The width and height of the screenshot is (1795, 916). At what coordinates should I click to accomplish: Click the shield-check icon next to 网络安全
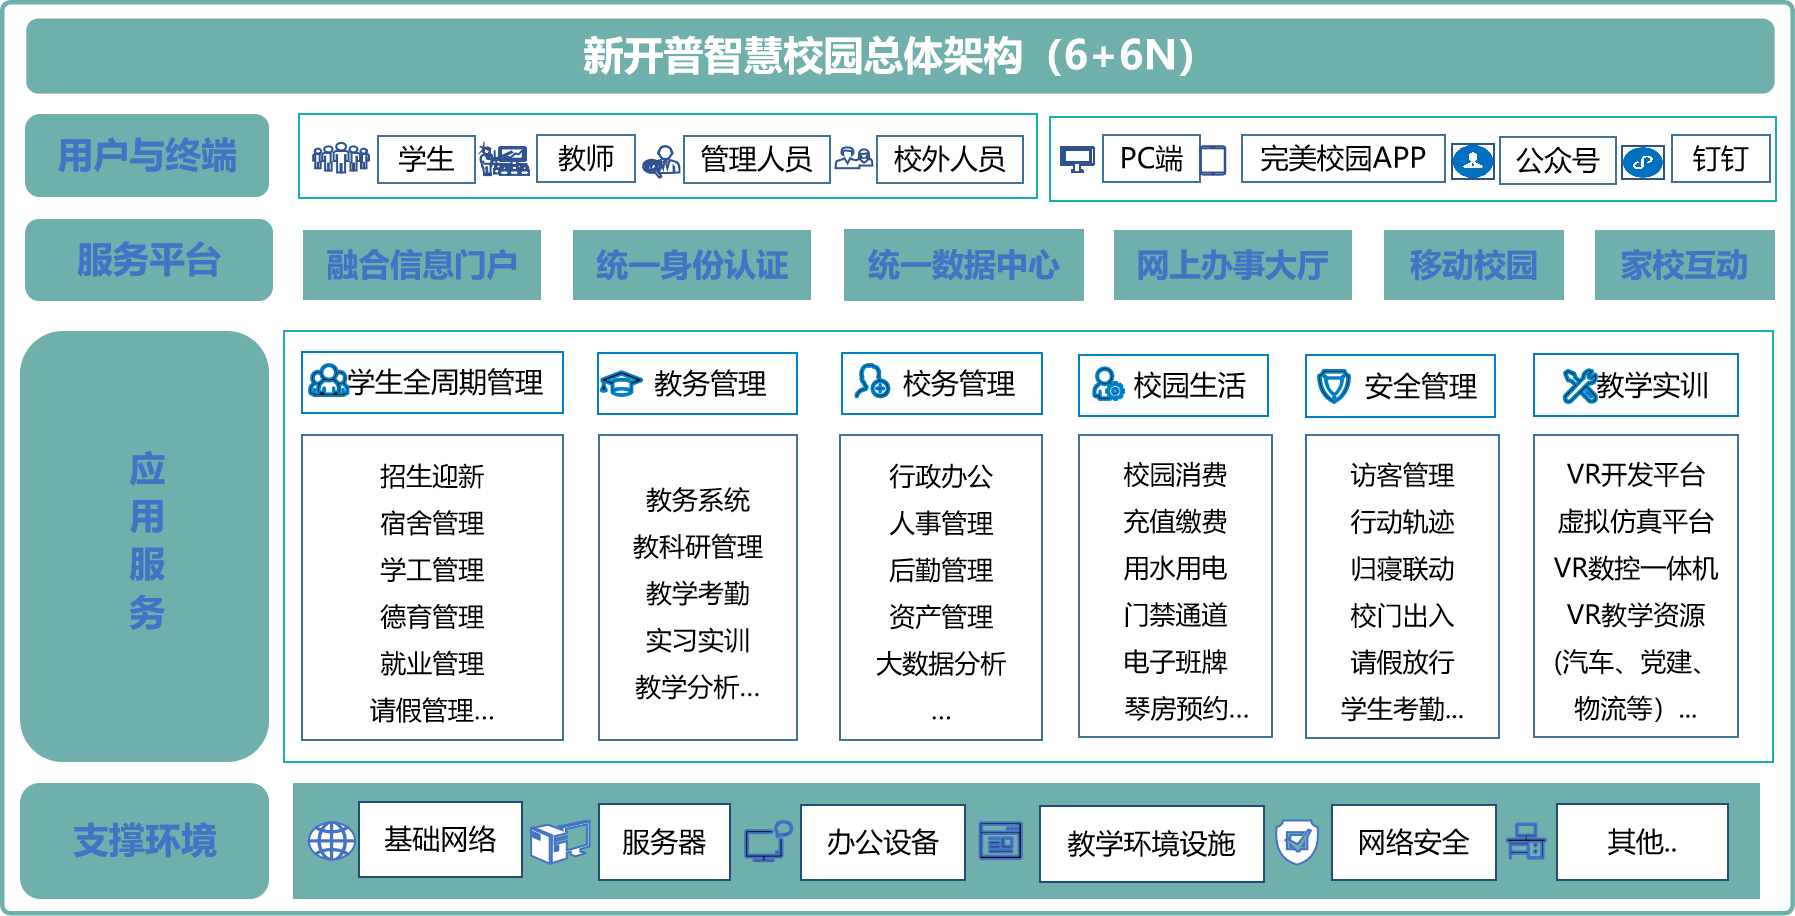(x=1297, y=841)
